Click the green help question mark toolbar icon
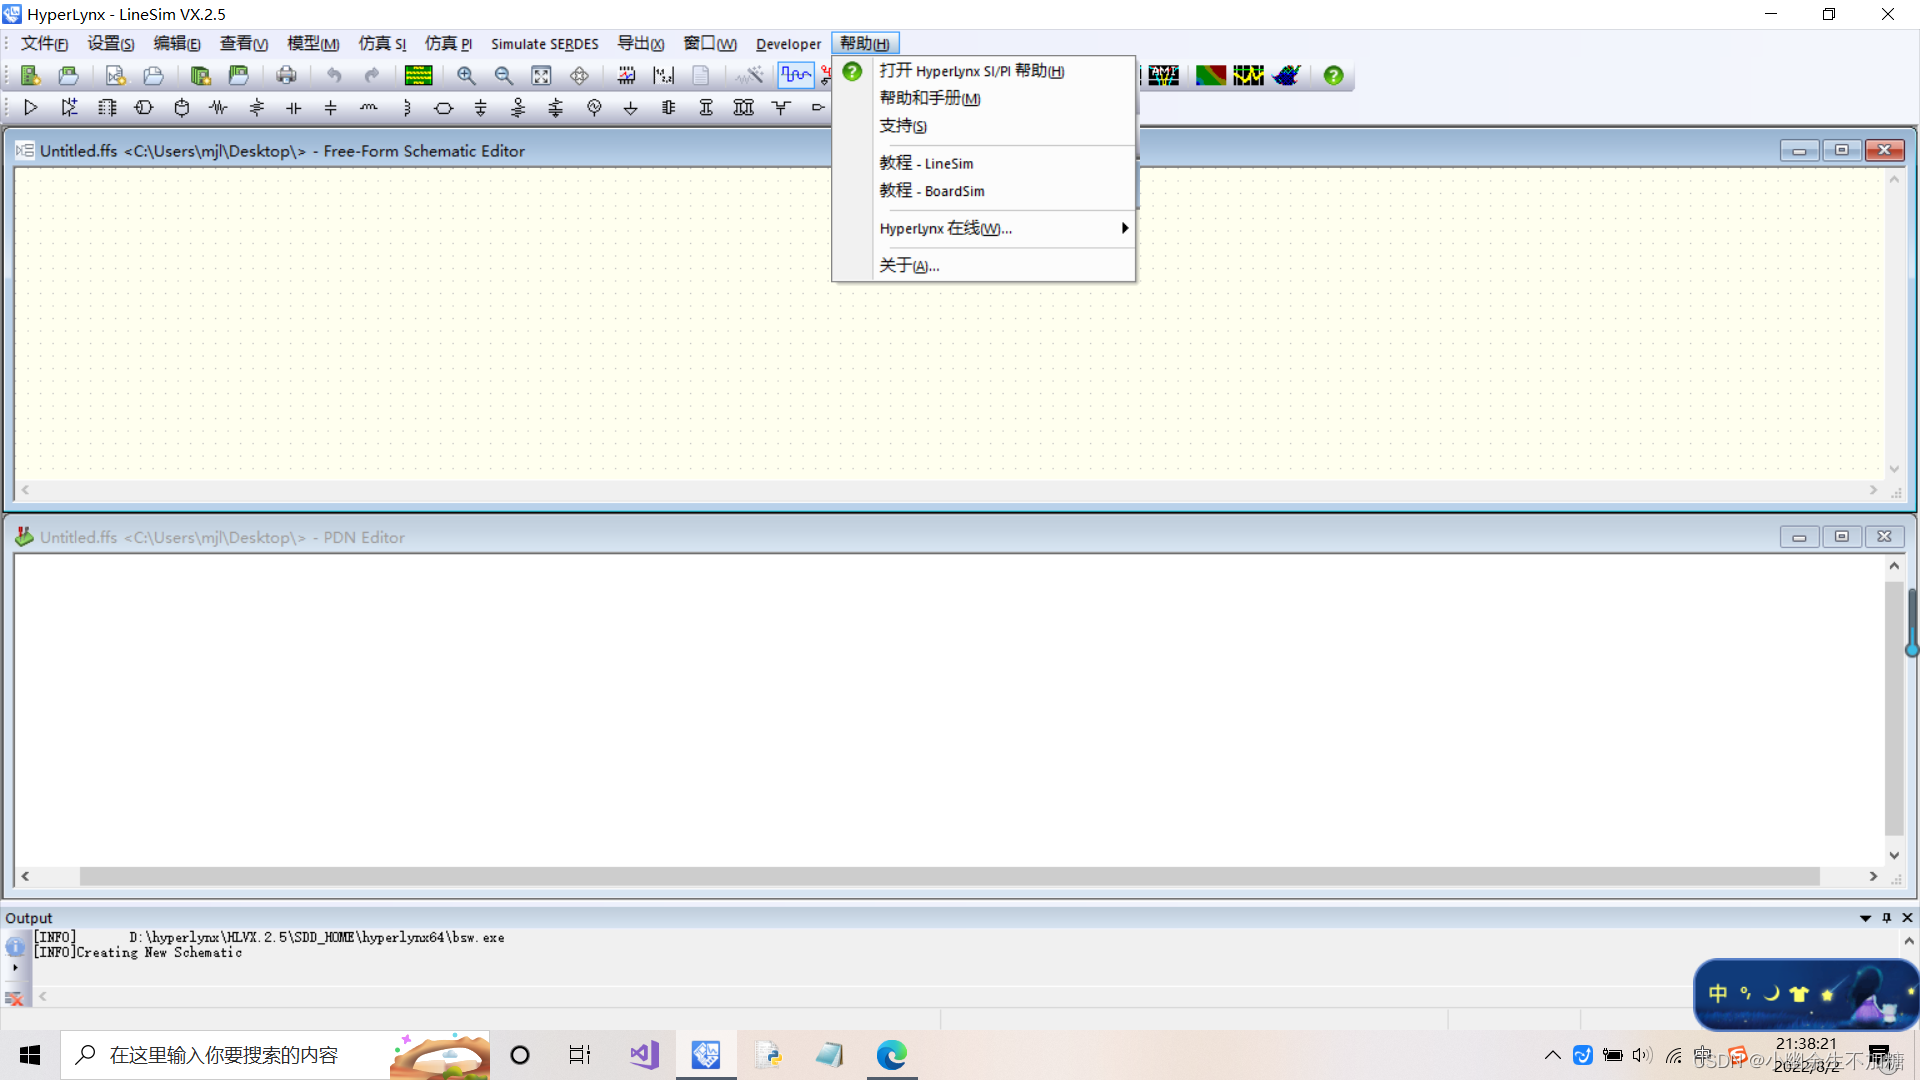Viewport: 1920px width, 1080px height. 1333,75
